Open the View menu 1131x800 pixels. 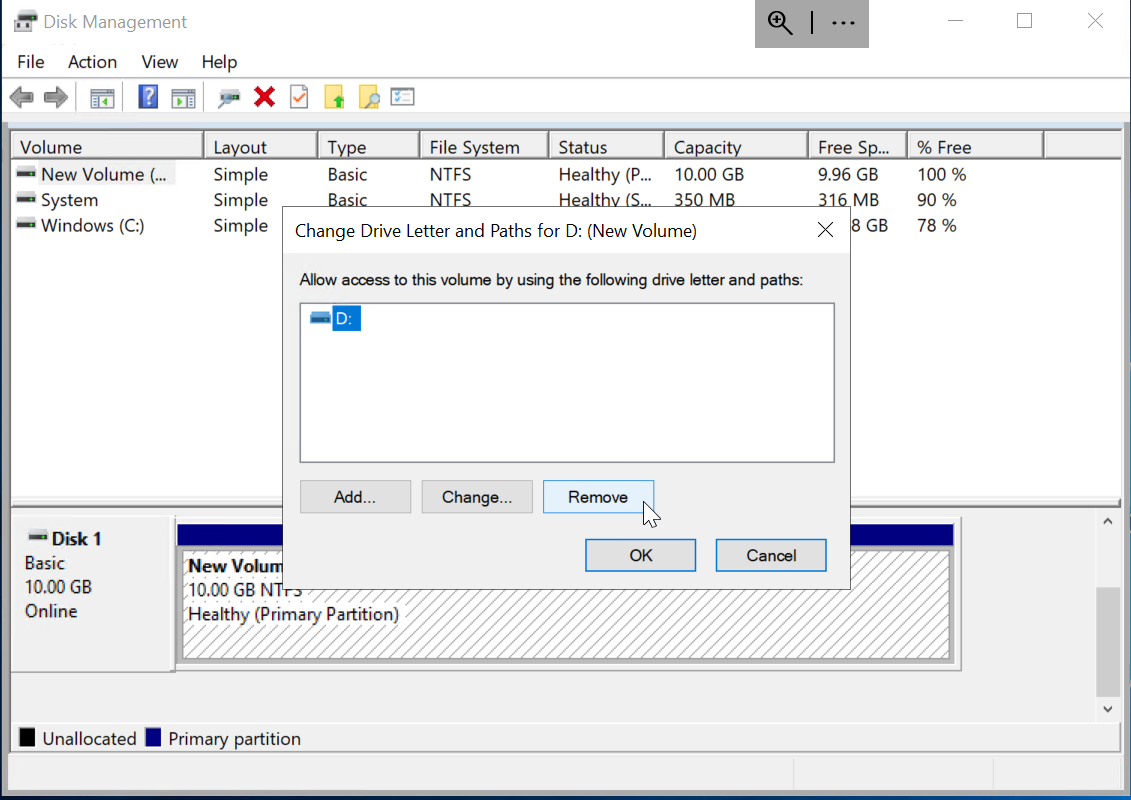click(159, 62)
